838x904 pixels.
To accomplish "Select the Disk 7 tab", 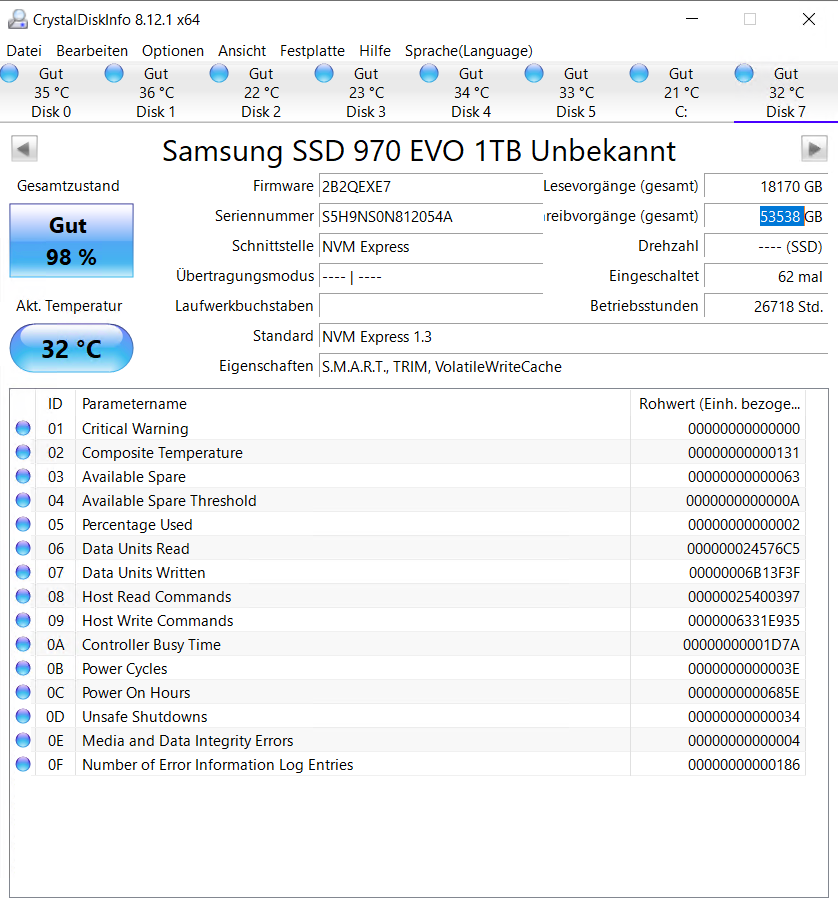I will coord(786,92).
